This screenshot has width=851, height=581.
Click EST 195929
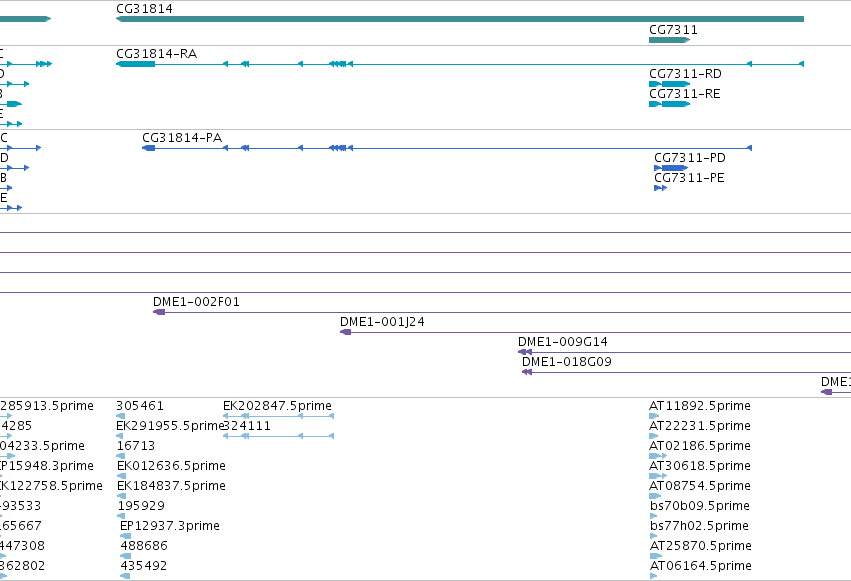tap(141, 506)
